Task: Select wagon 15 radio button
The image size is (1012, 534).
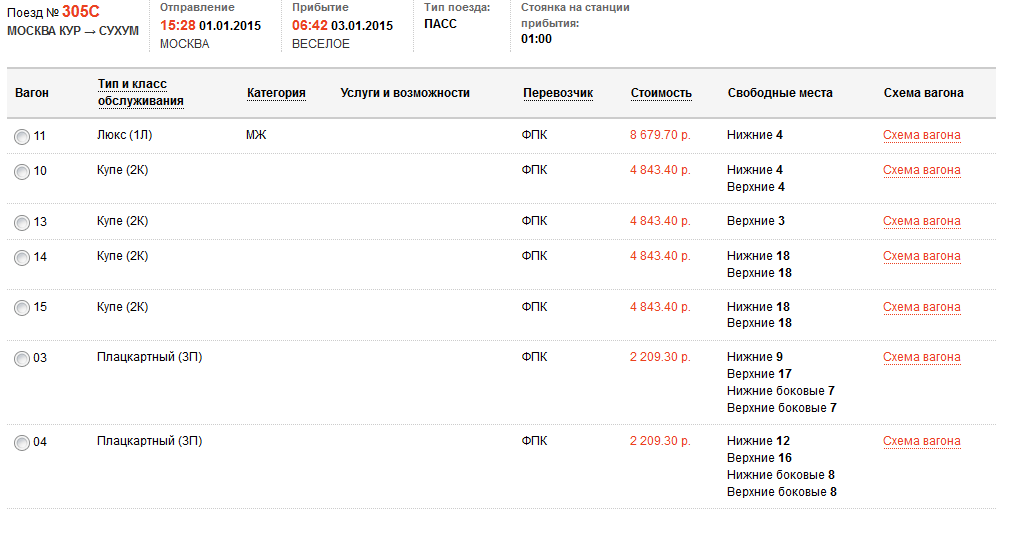Action: (x=22, y=308)
